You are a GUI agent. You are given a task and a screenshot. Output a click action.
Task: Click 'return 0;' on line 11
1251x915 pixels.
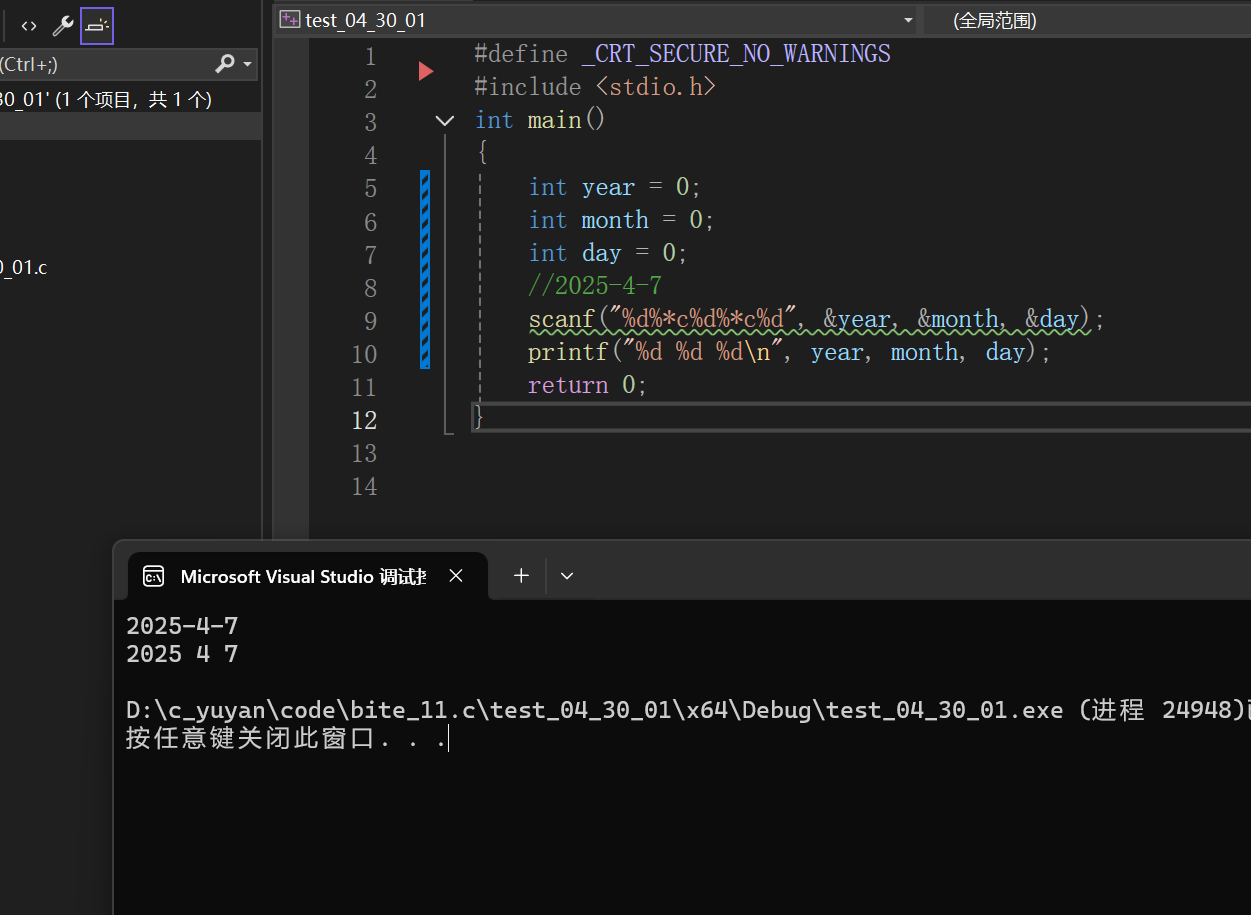[x=588, y=386]
